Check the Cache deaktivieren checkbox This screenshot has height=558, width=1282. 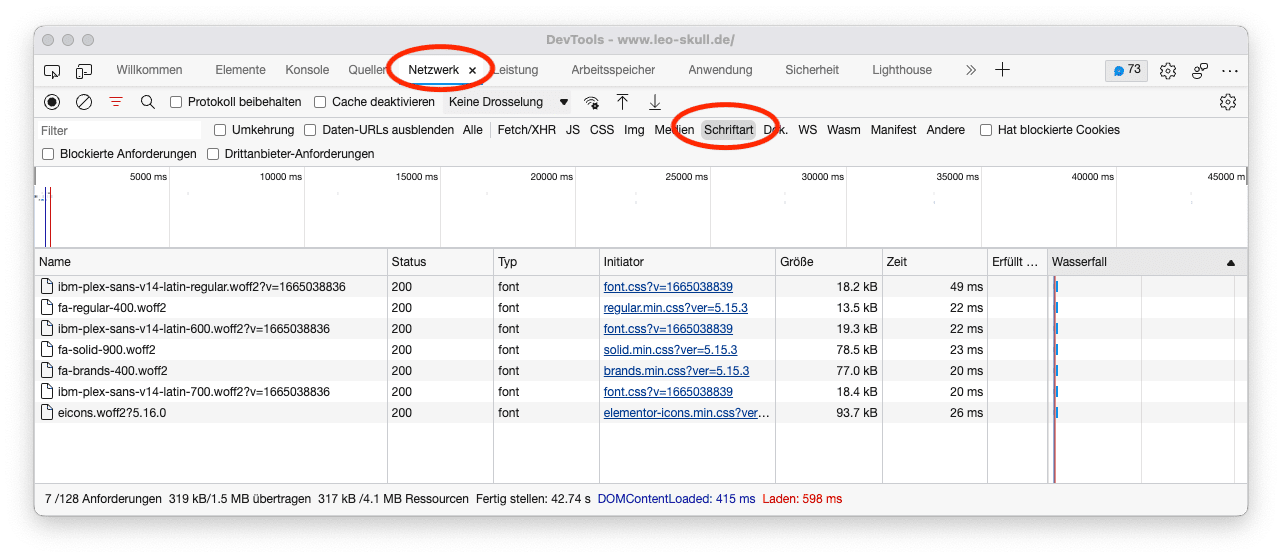coord(320,102)
